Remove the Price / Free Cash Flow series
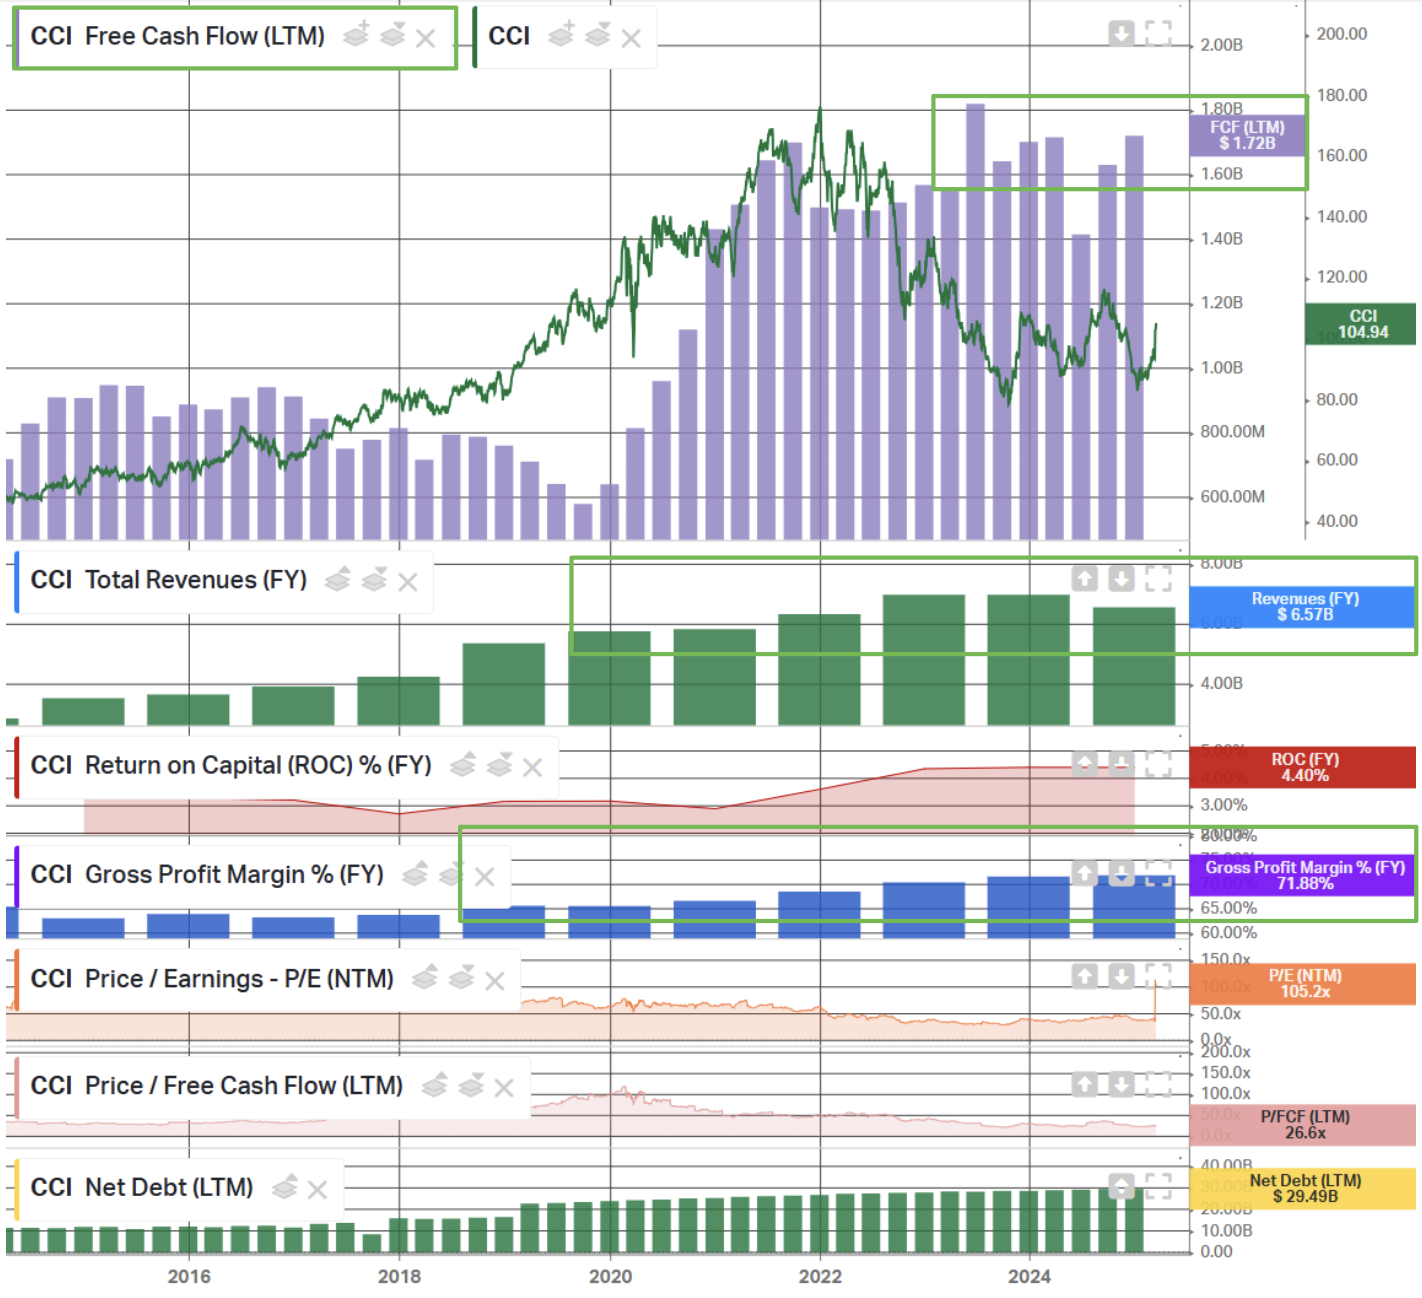This screenshot has width=1422, height=1298. click(x=504, y=1088)
